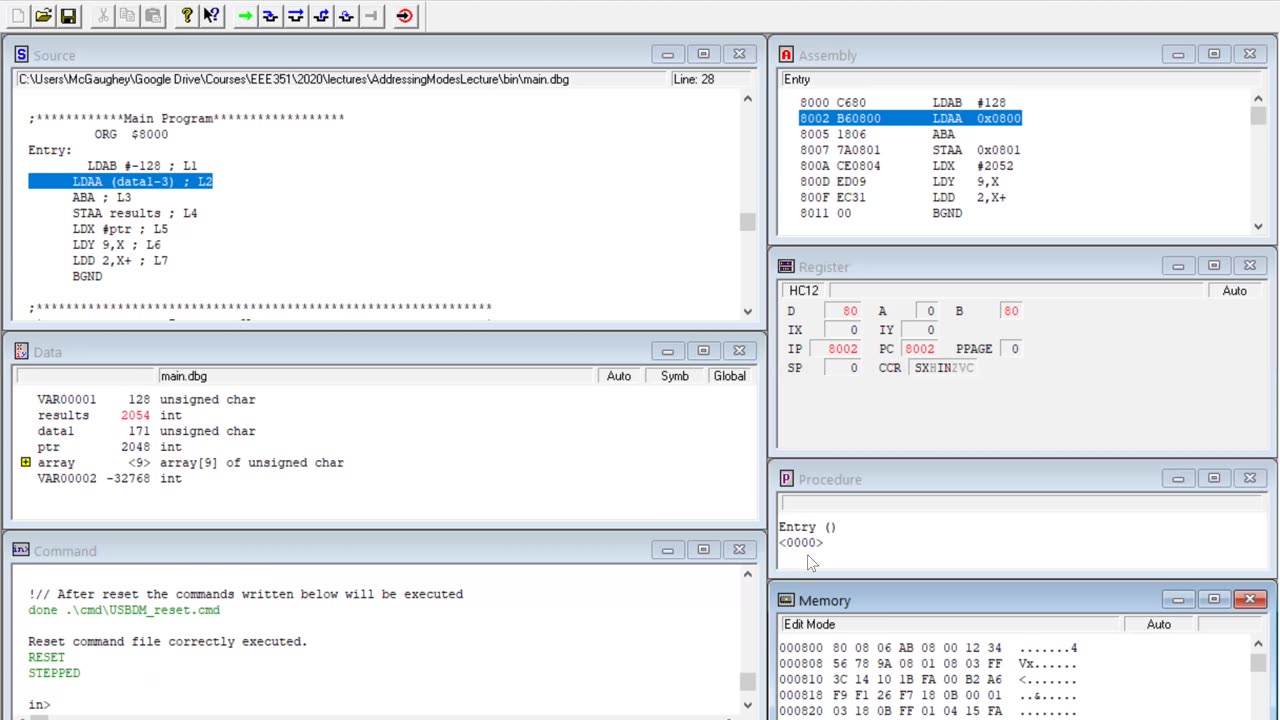
Task: Edit the A register value field
Action: 925,311
